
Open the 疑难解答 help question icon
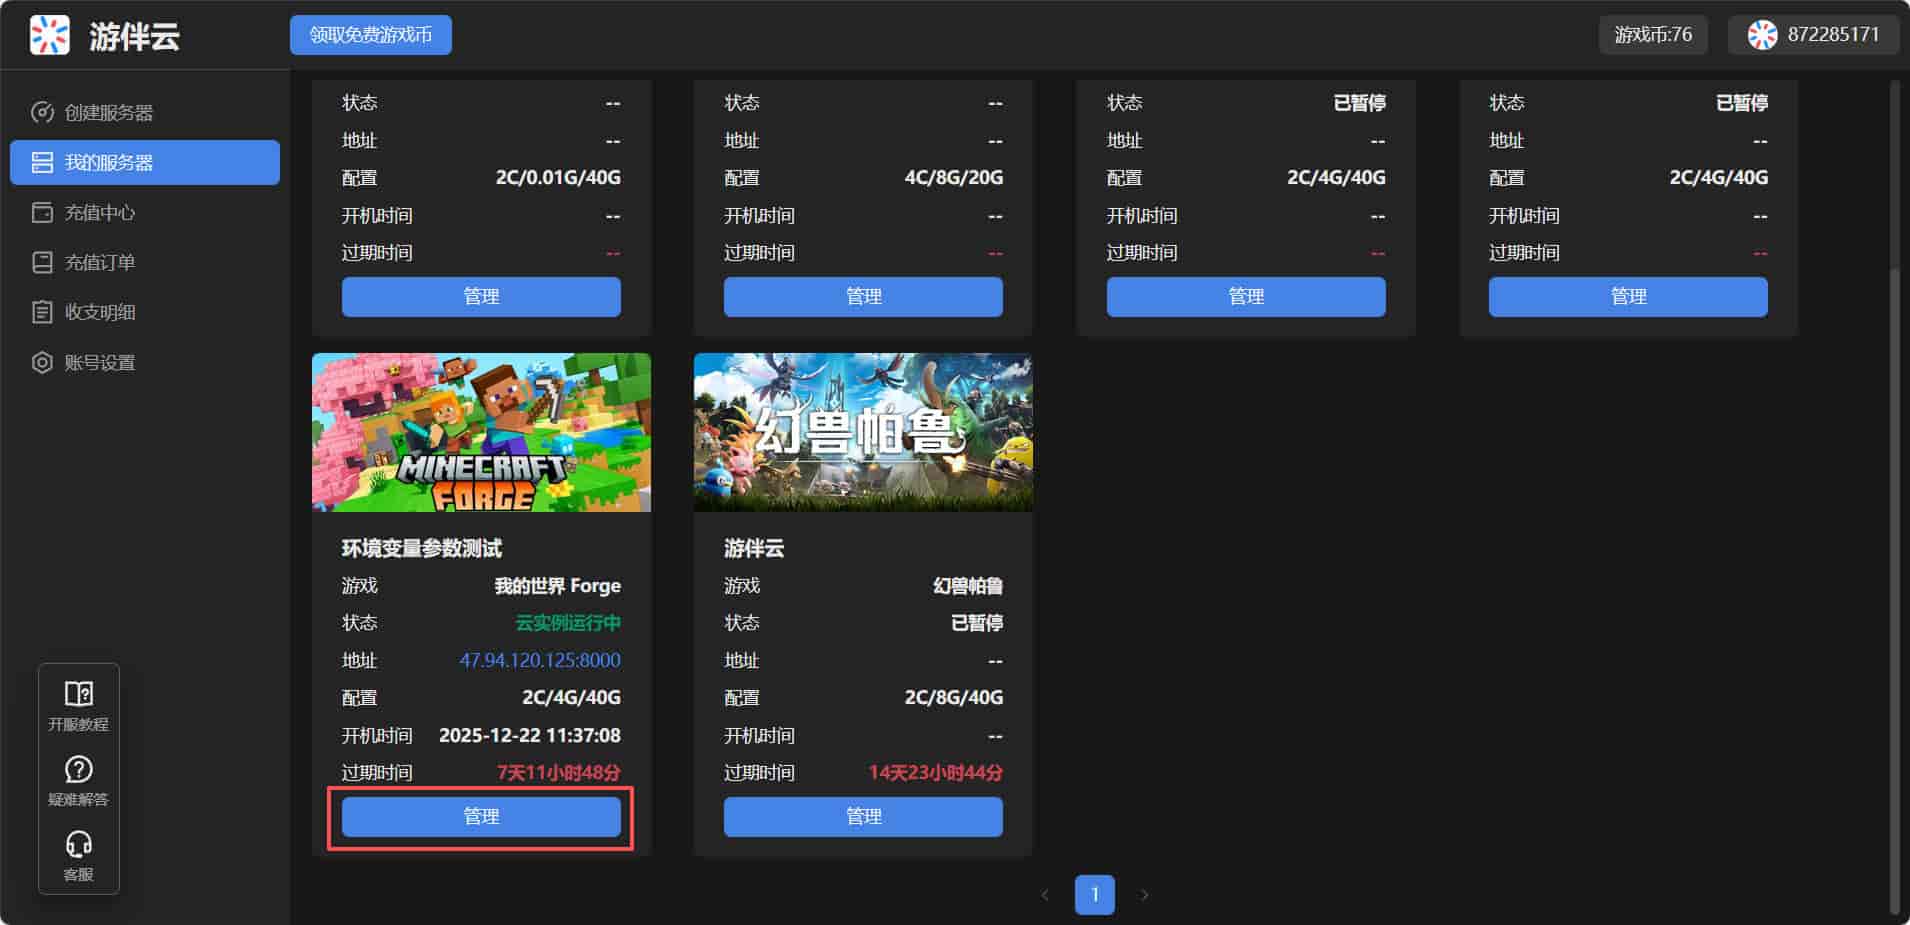(78, 769)
